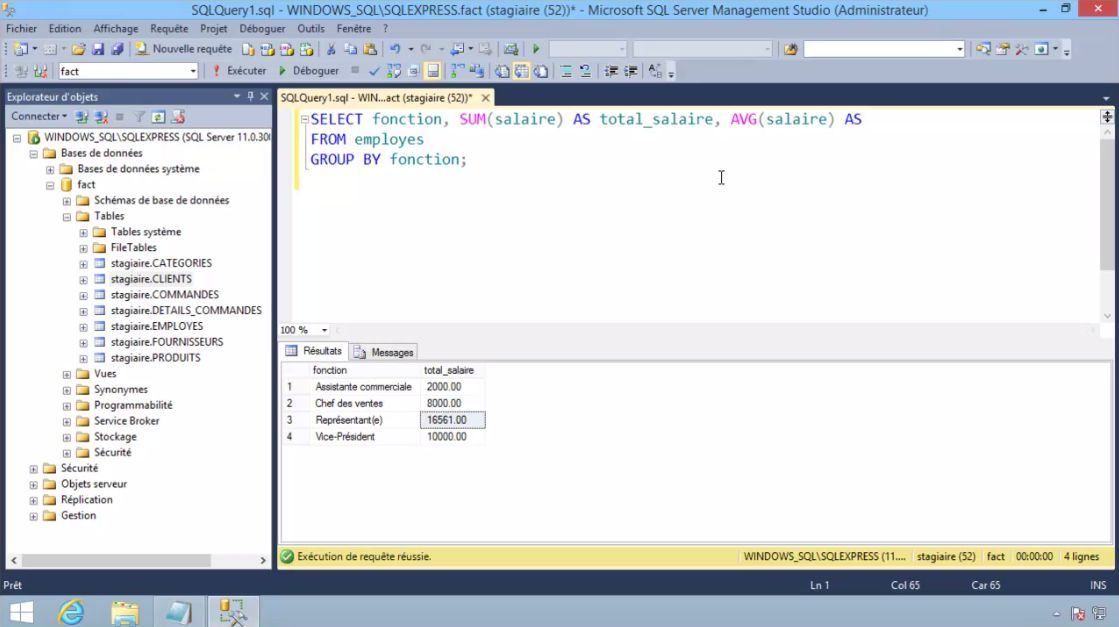The height and width of the screenshot is (627, 1119).
Task: Click Exécuter to run the query
Action: coord(240,71)
